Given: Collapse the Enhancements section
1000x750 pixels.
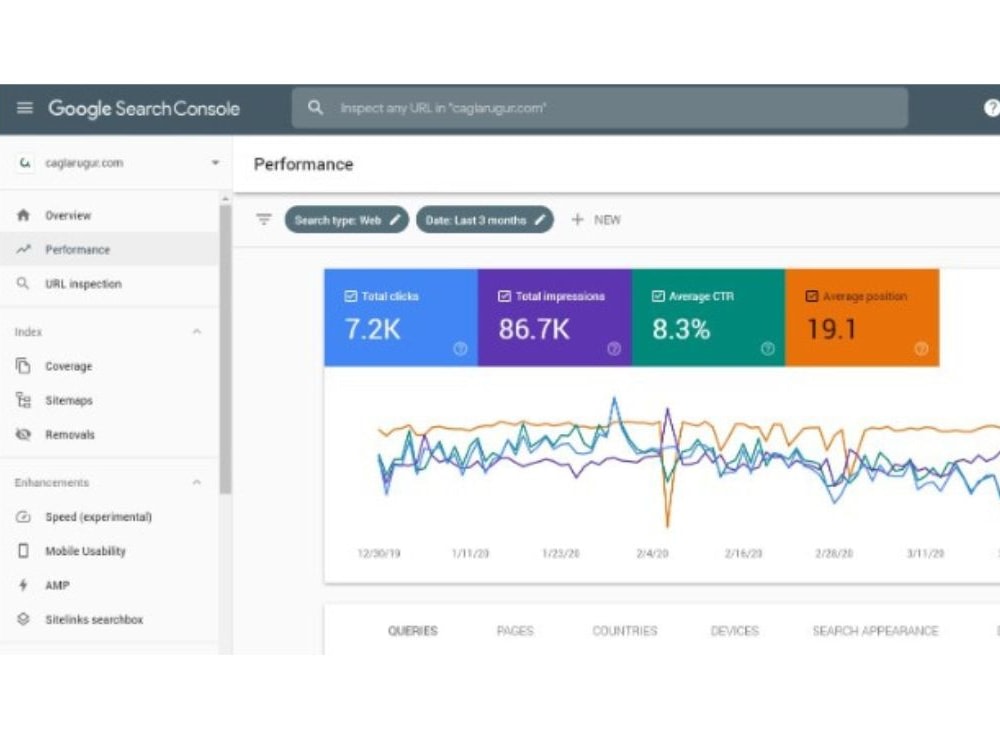Looking at the screenshot, I should pyautogui.click(x=197, y=482).
